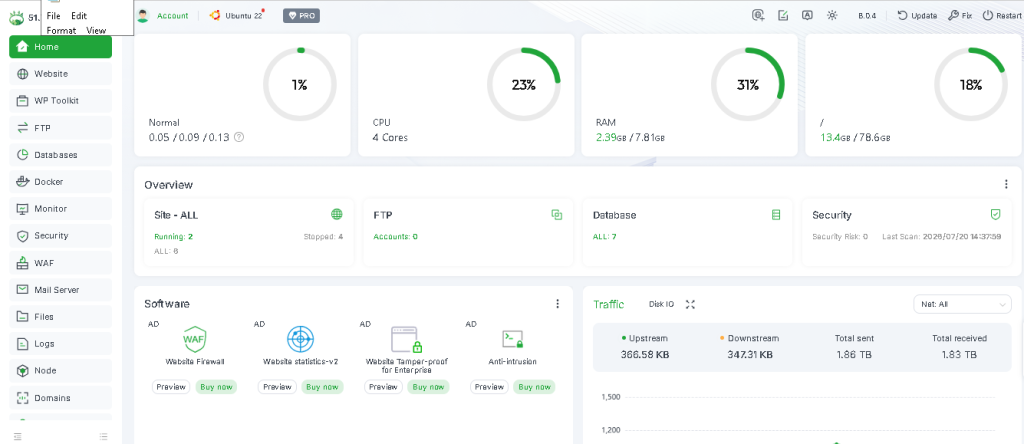Click the Account link

pos(172,16)
